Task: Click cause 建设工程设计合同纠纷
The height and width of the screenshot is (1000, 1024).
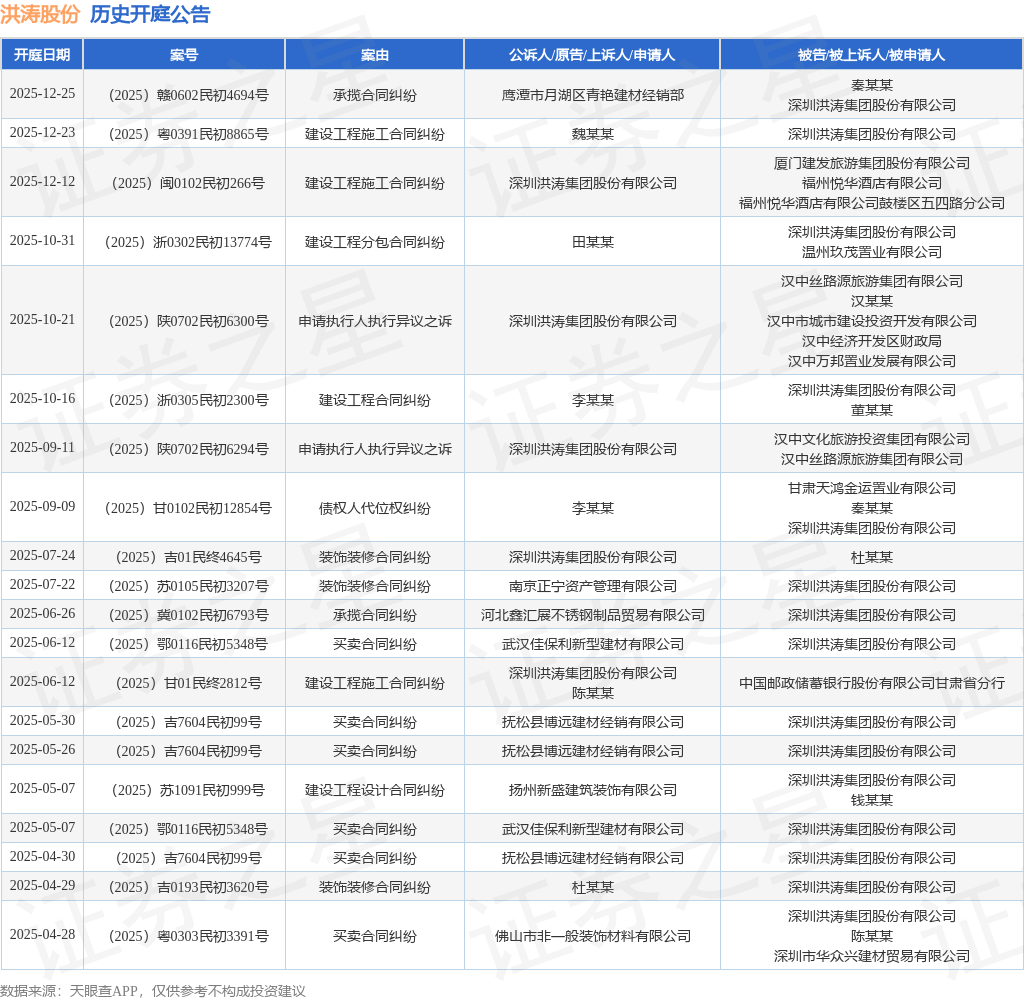Action: click(x=375, y=790)
